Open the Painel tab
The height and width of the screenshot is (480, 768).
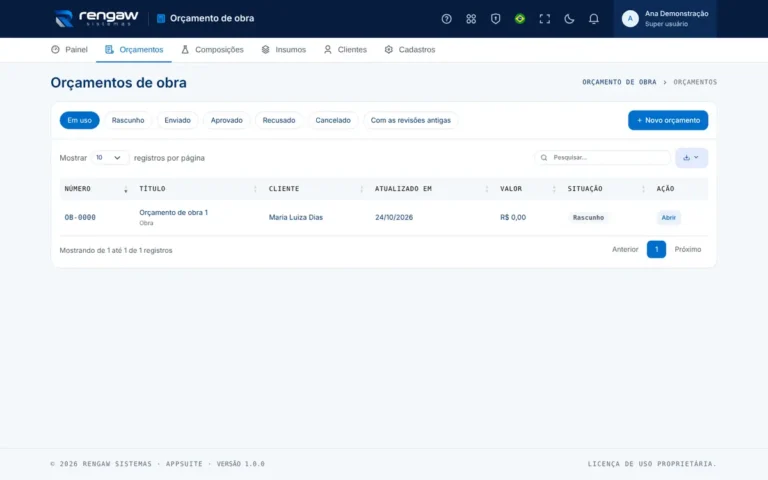point(69,49)
